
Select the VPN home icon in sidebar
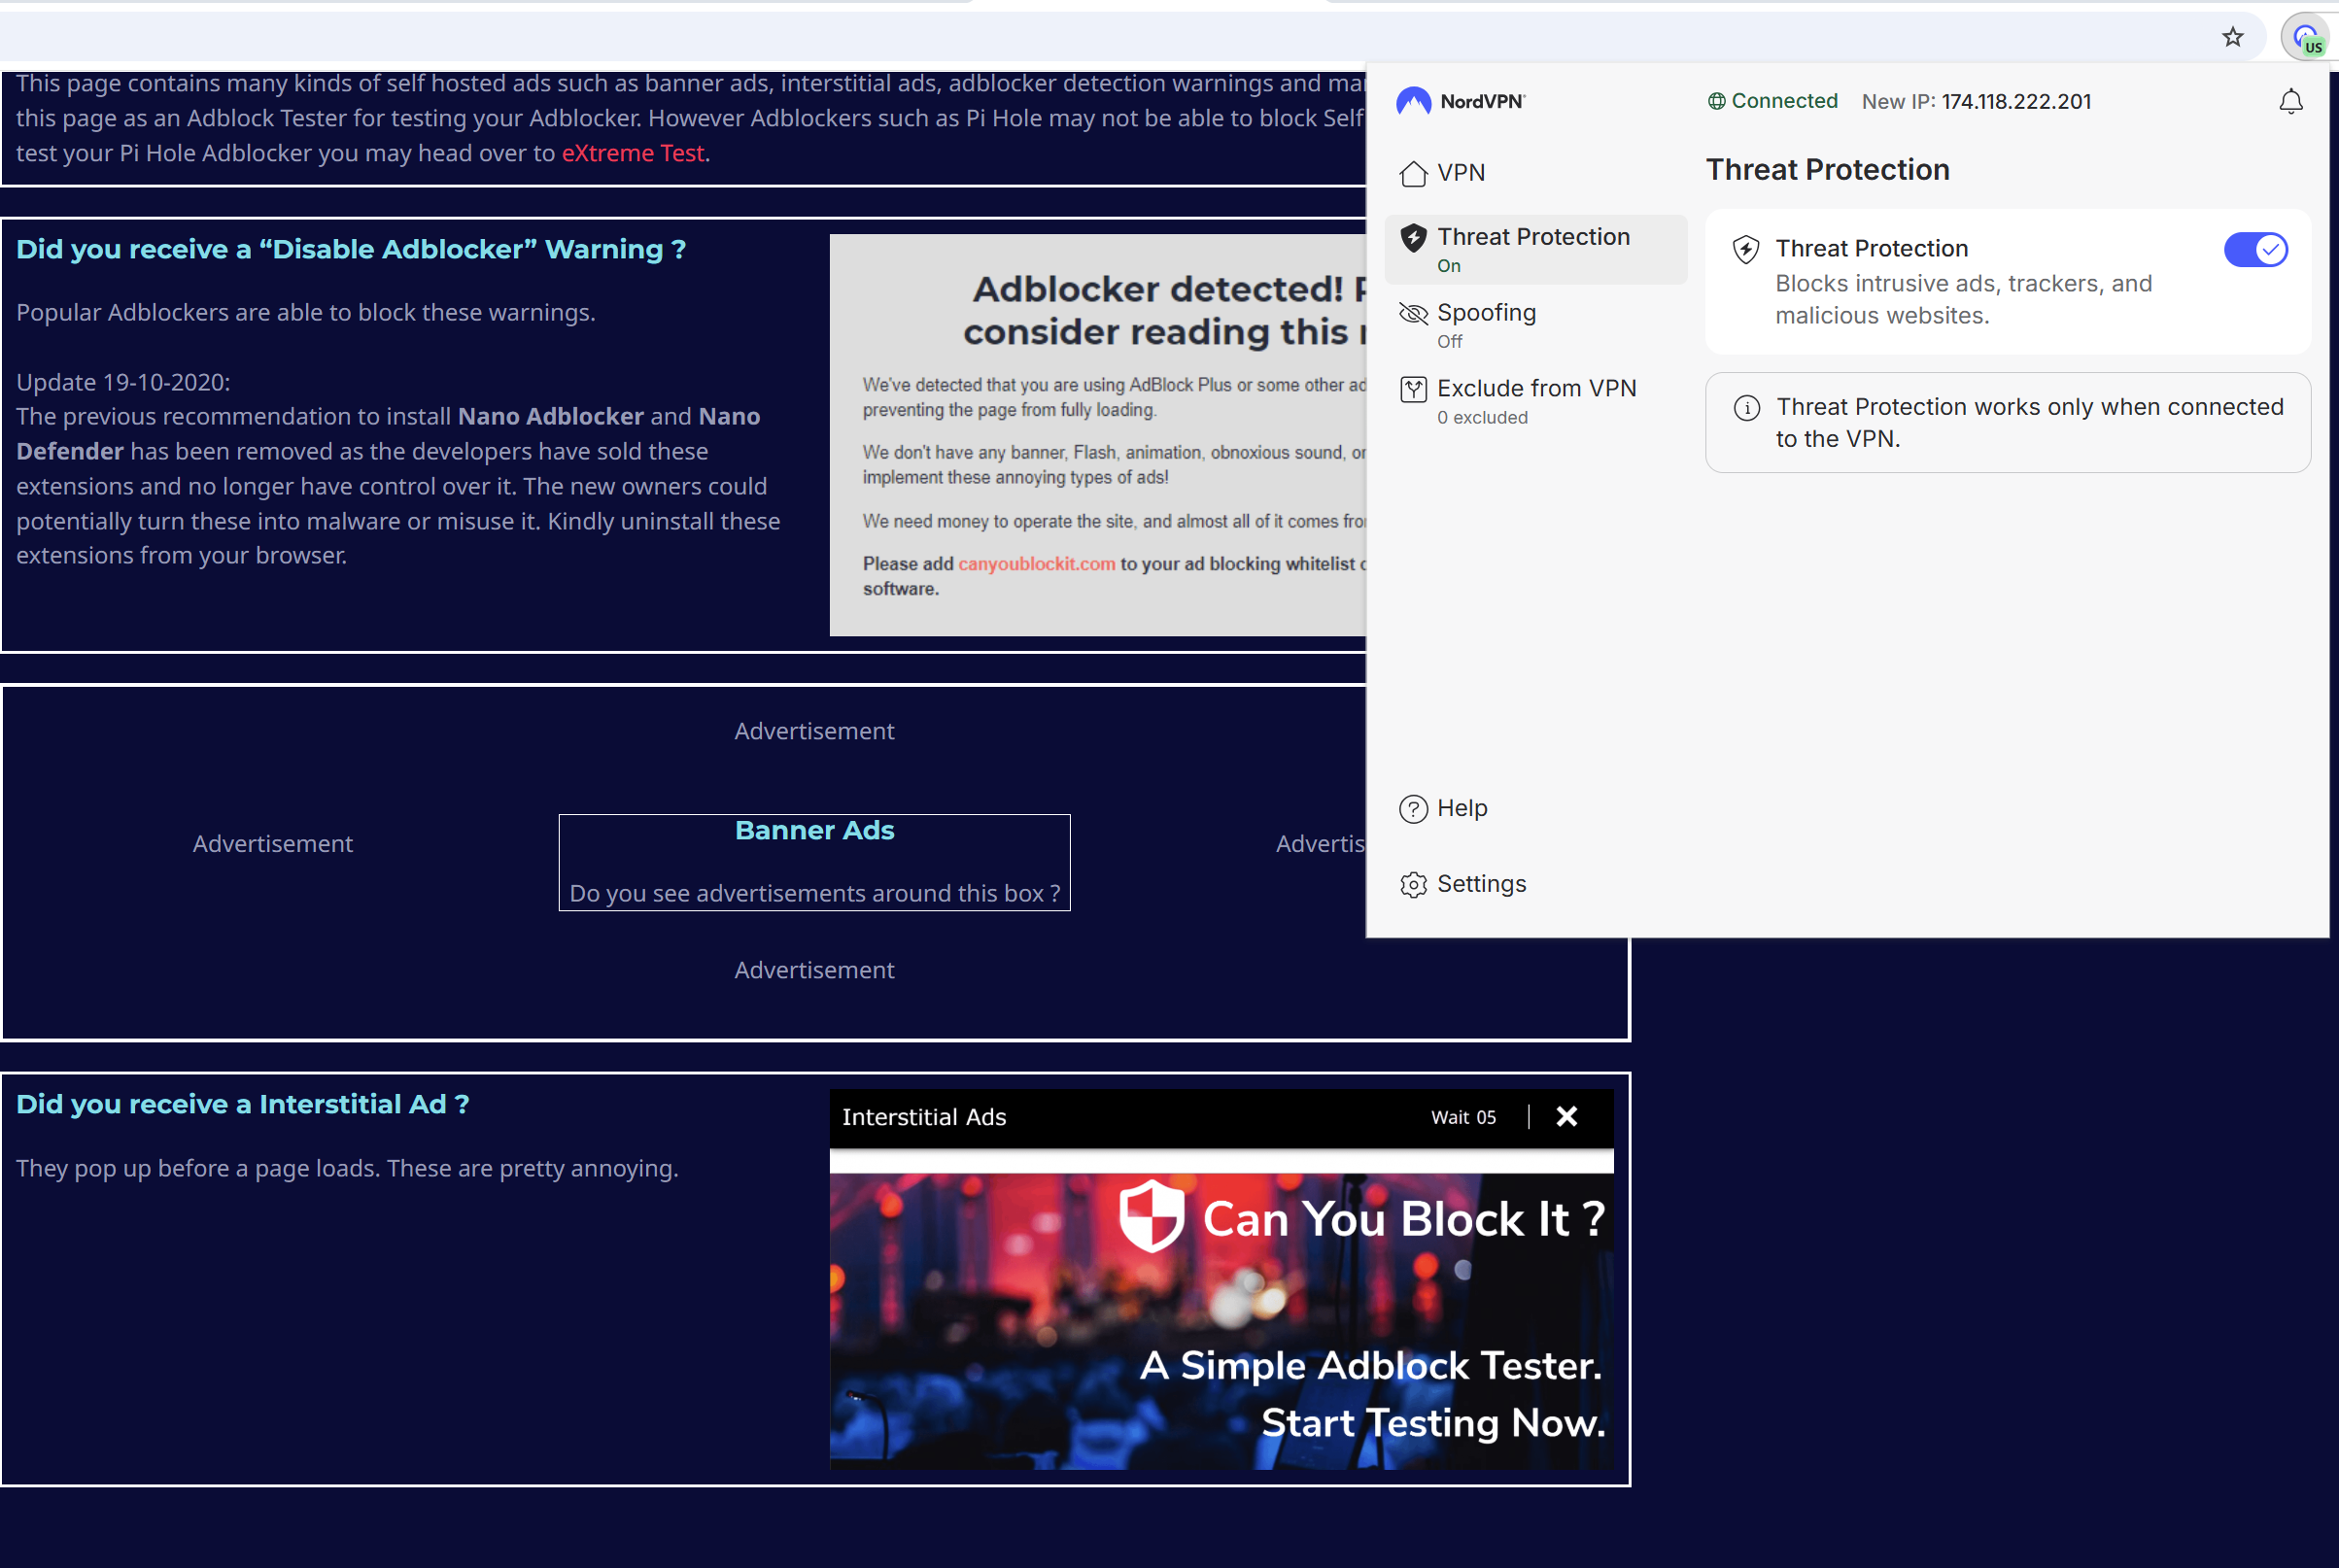pos(1413,172)
